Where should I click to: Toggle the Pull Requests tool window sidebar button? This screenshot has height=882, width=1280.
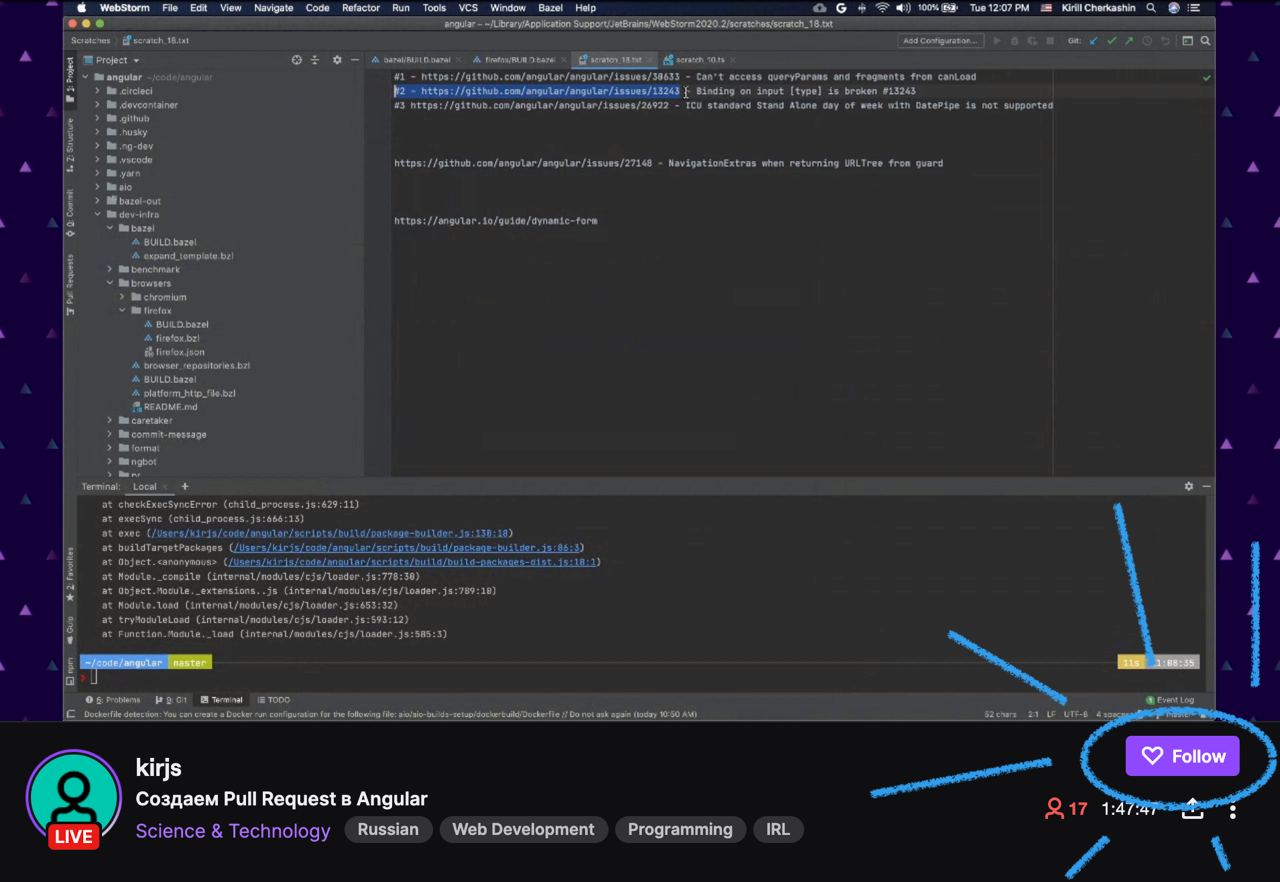(x=70, y=285)
